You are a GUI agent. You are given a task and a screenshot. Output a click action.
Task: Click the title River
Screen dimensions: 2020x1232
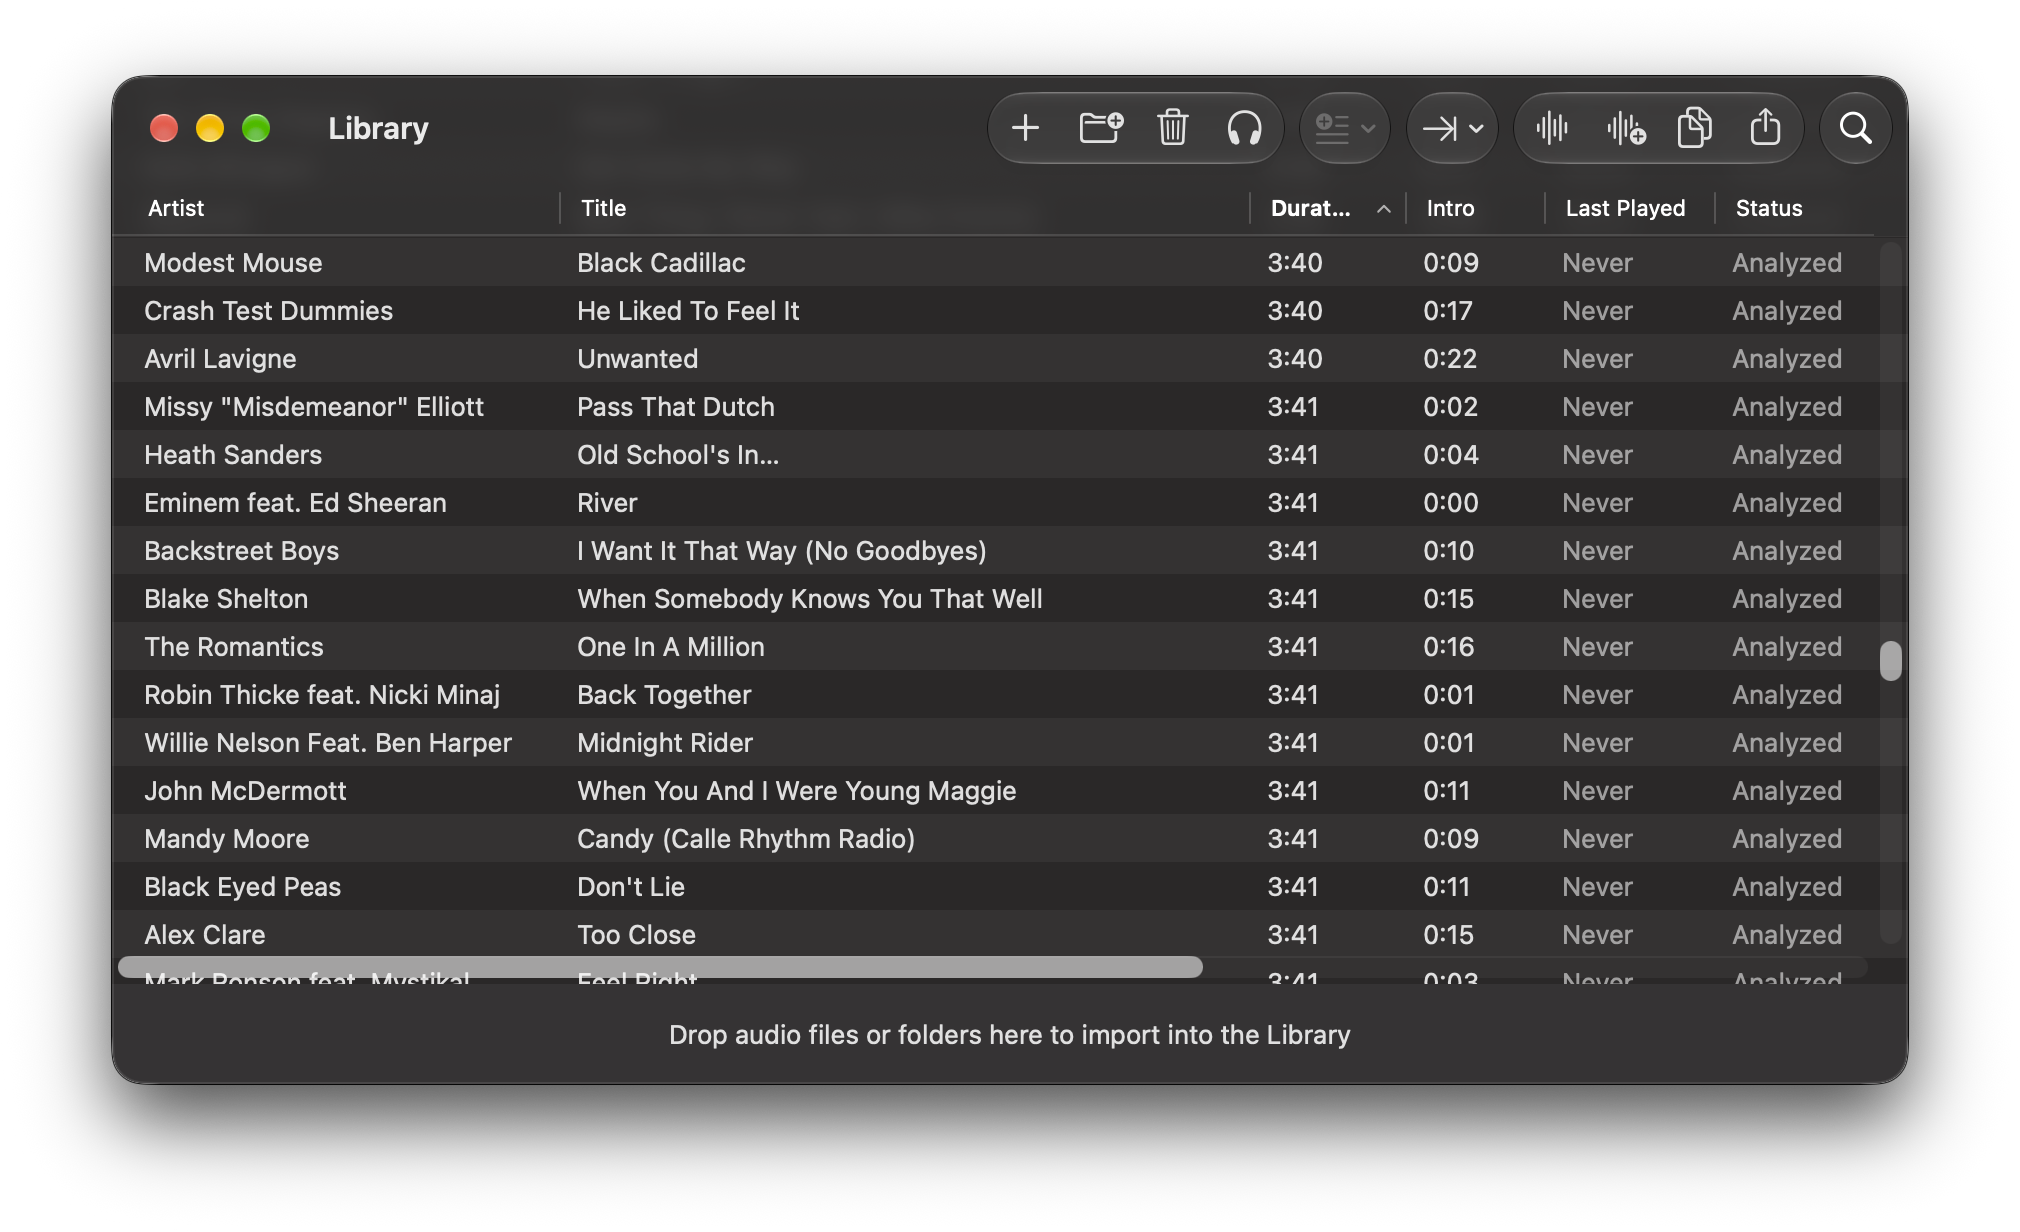pyautogui.click(x=607, y=502)
